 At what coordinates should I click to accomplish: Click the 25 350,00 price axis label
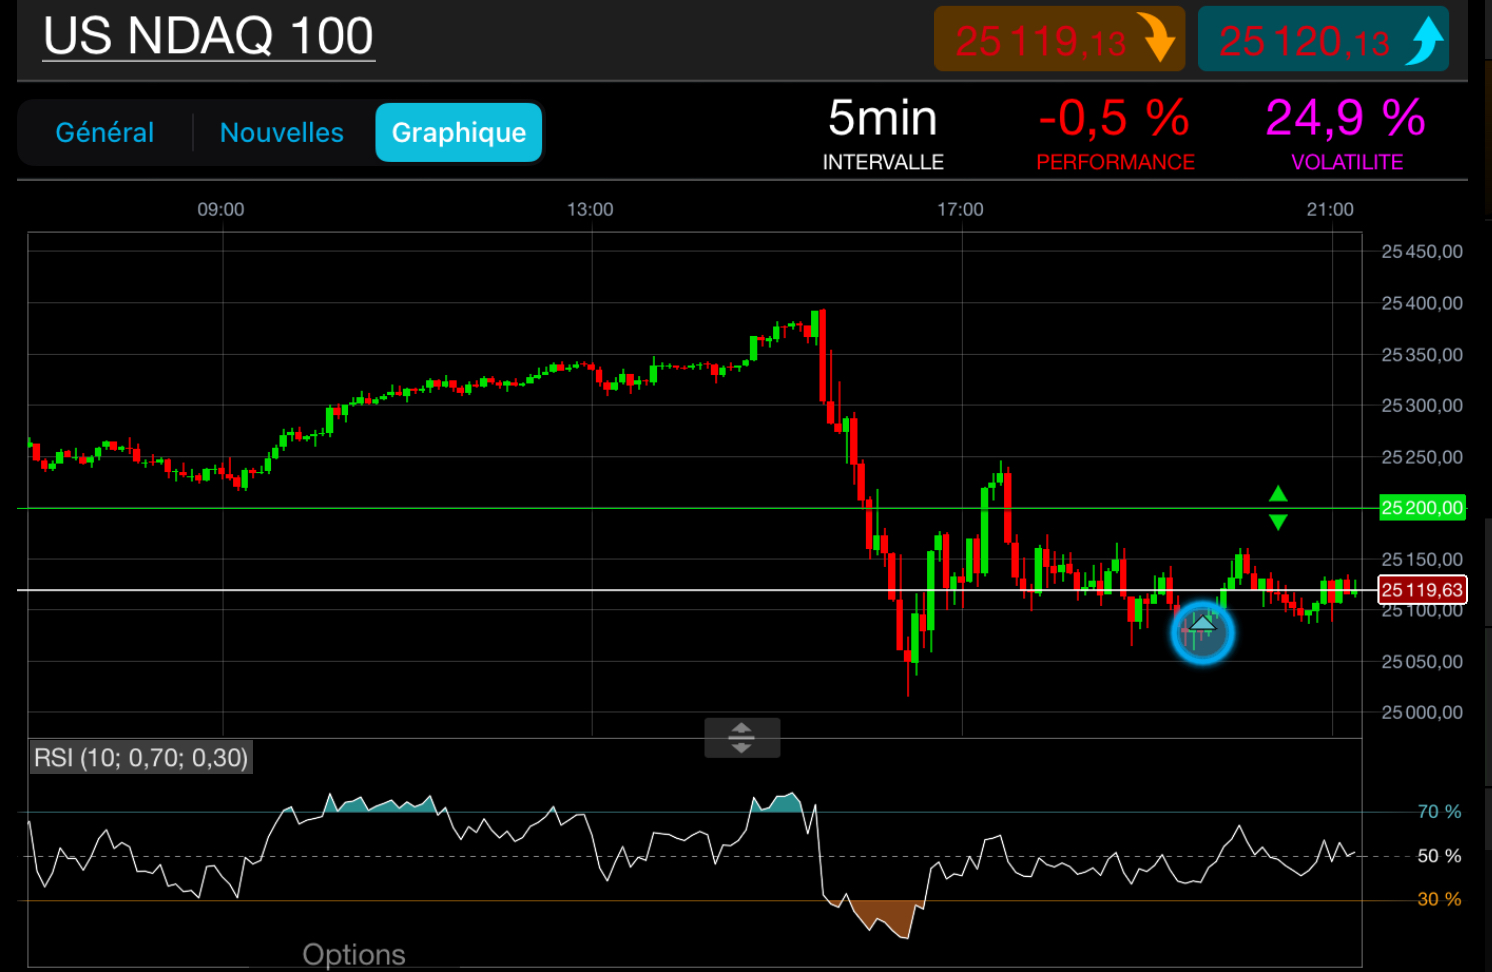click(1422, 355)
